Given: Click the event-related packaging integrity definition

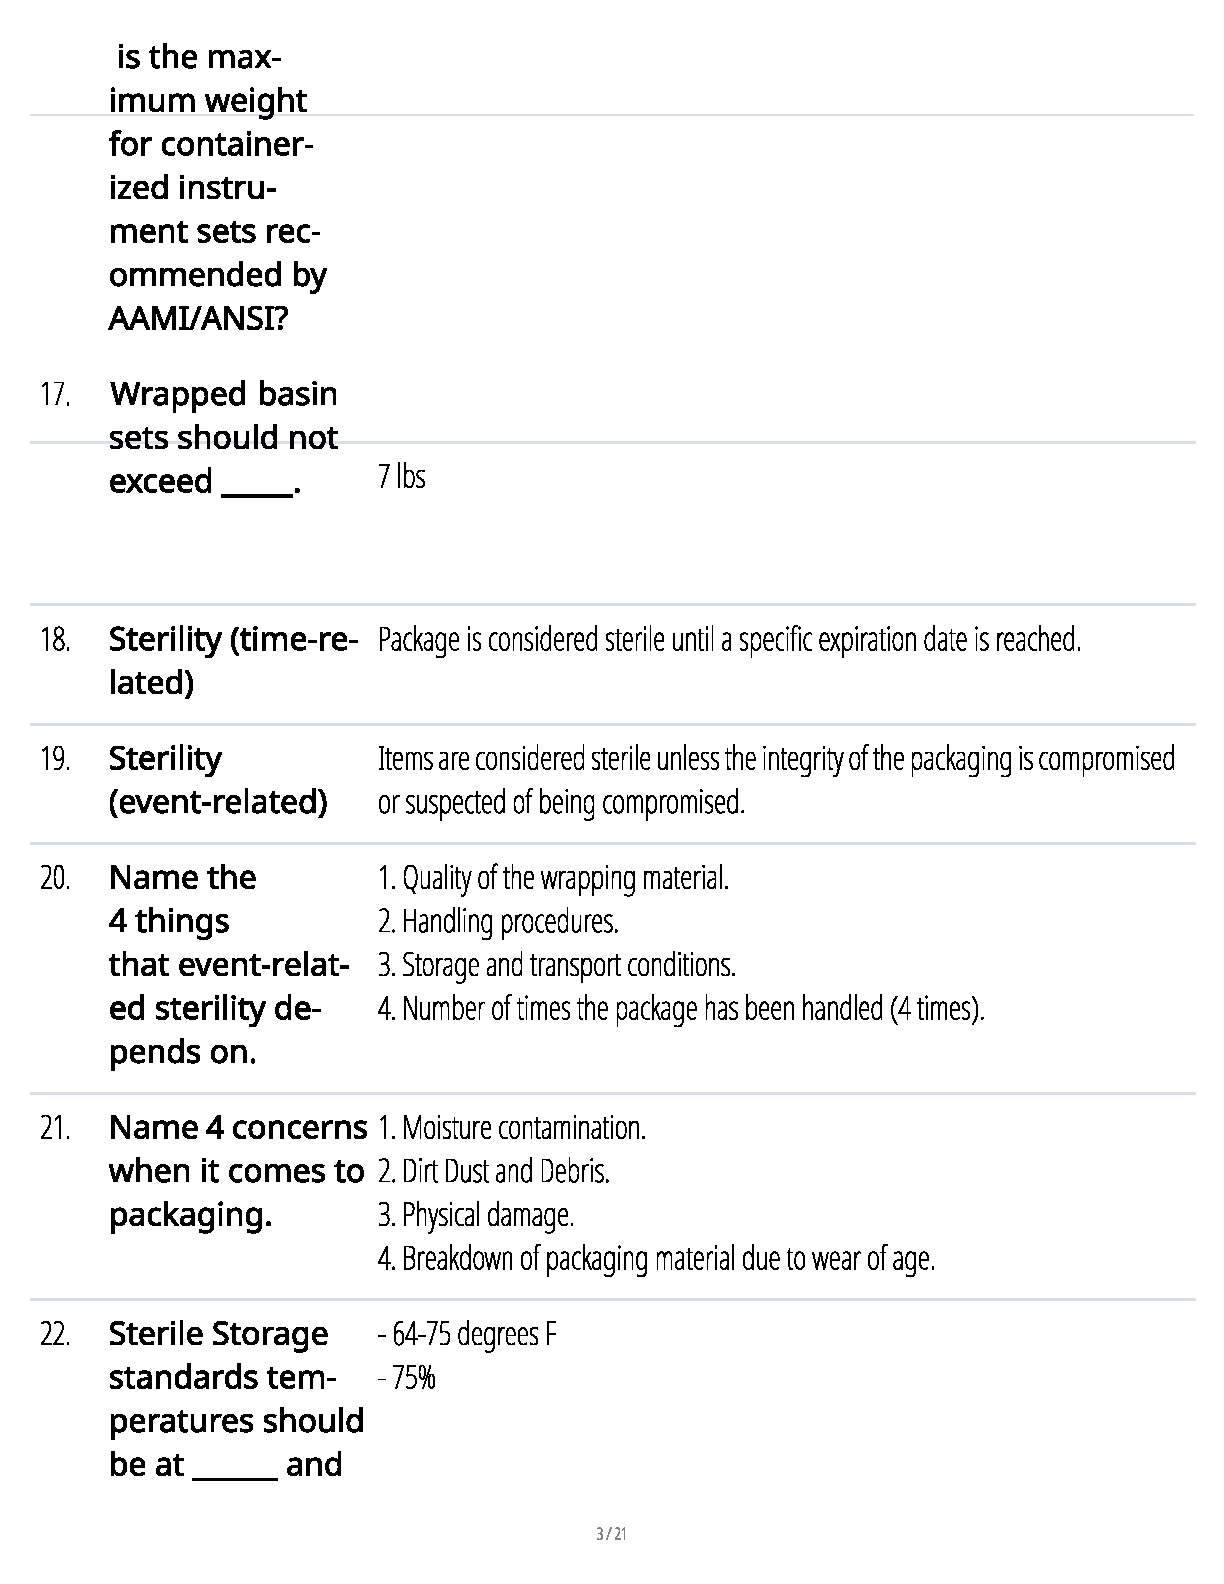Looking at the screenshot, I should click(775, 780).
